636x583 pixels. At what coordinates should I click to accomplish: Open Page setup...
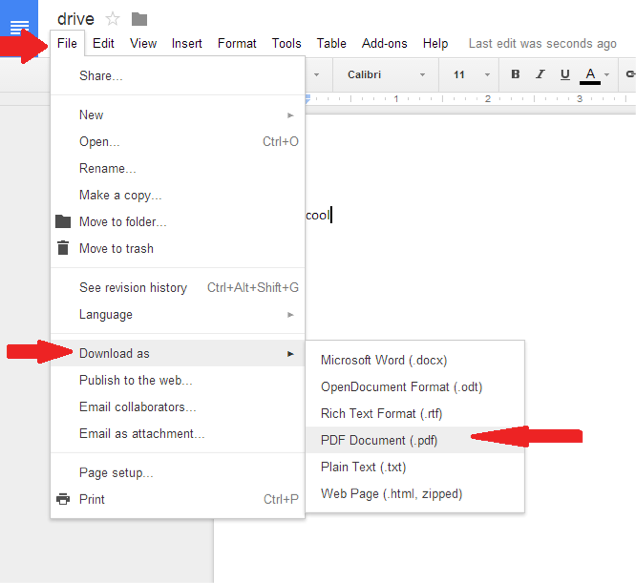pos(178,473)
